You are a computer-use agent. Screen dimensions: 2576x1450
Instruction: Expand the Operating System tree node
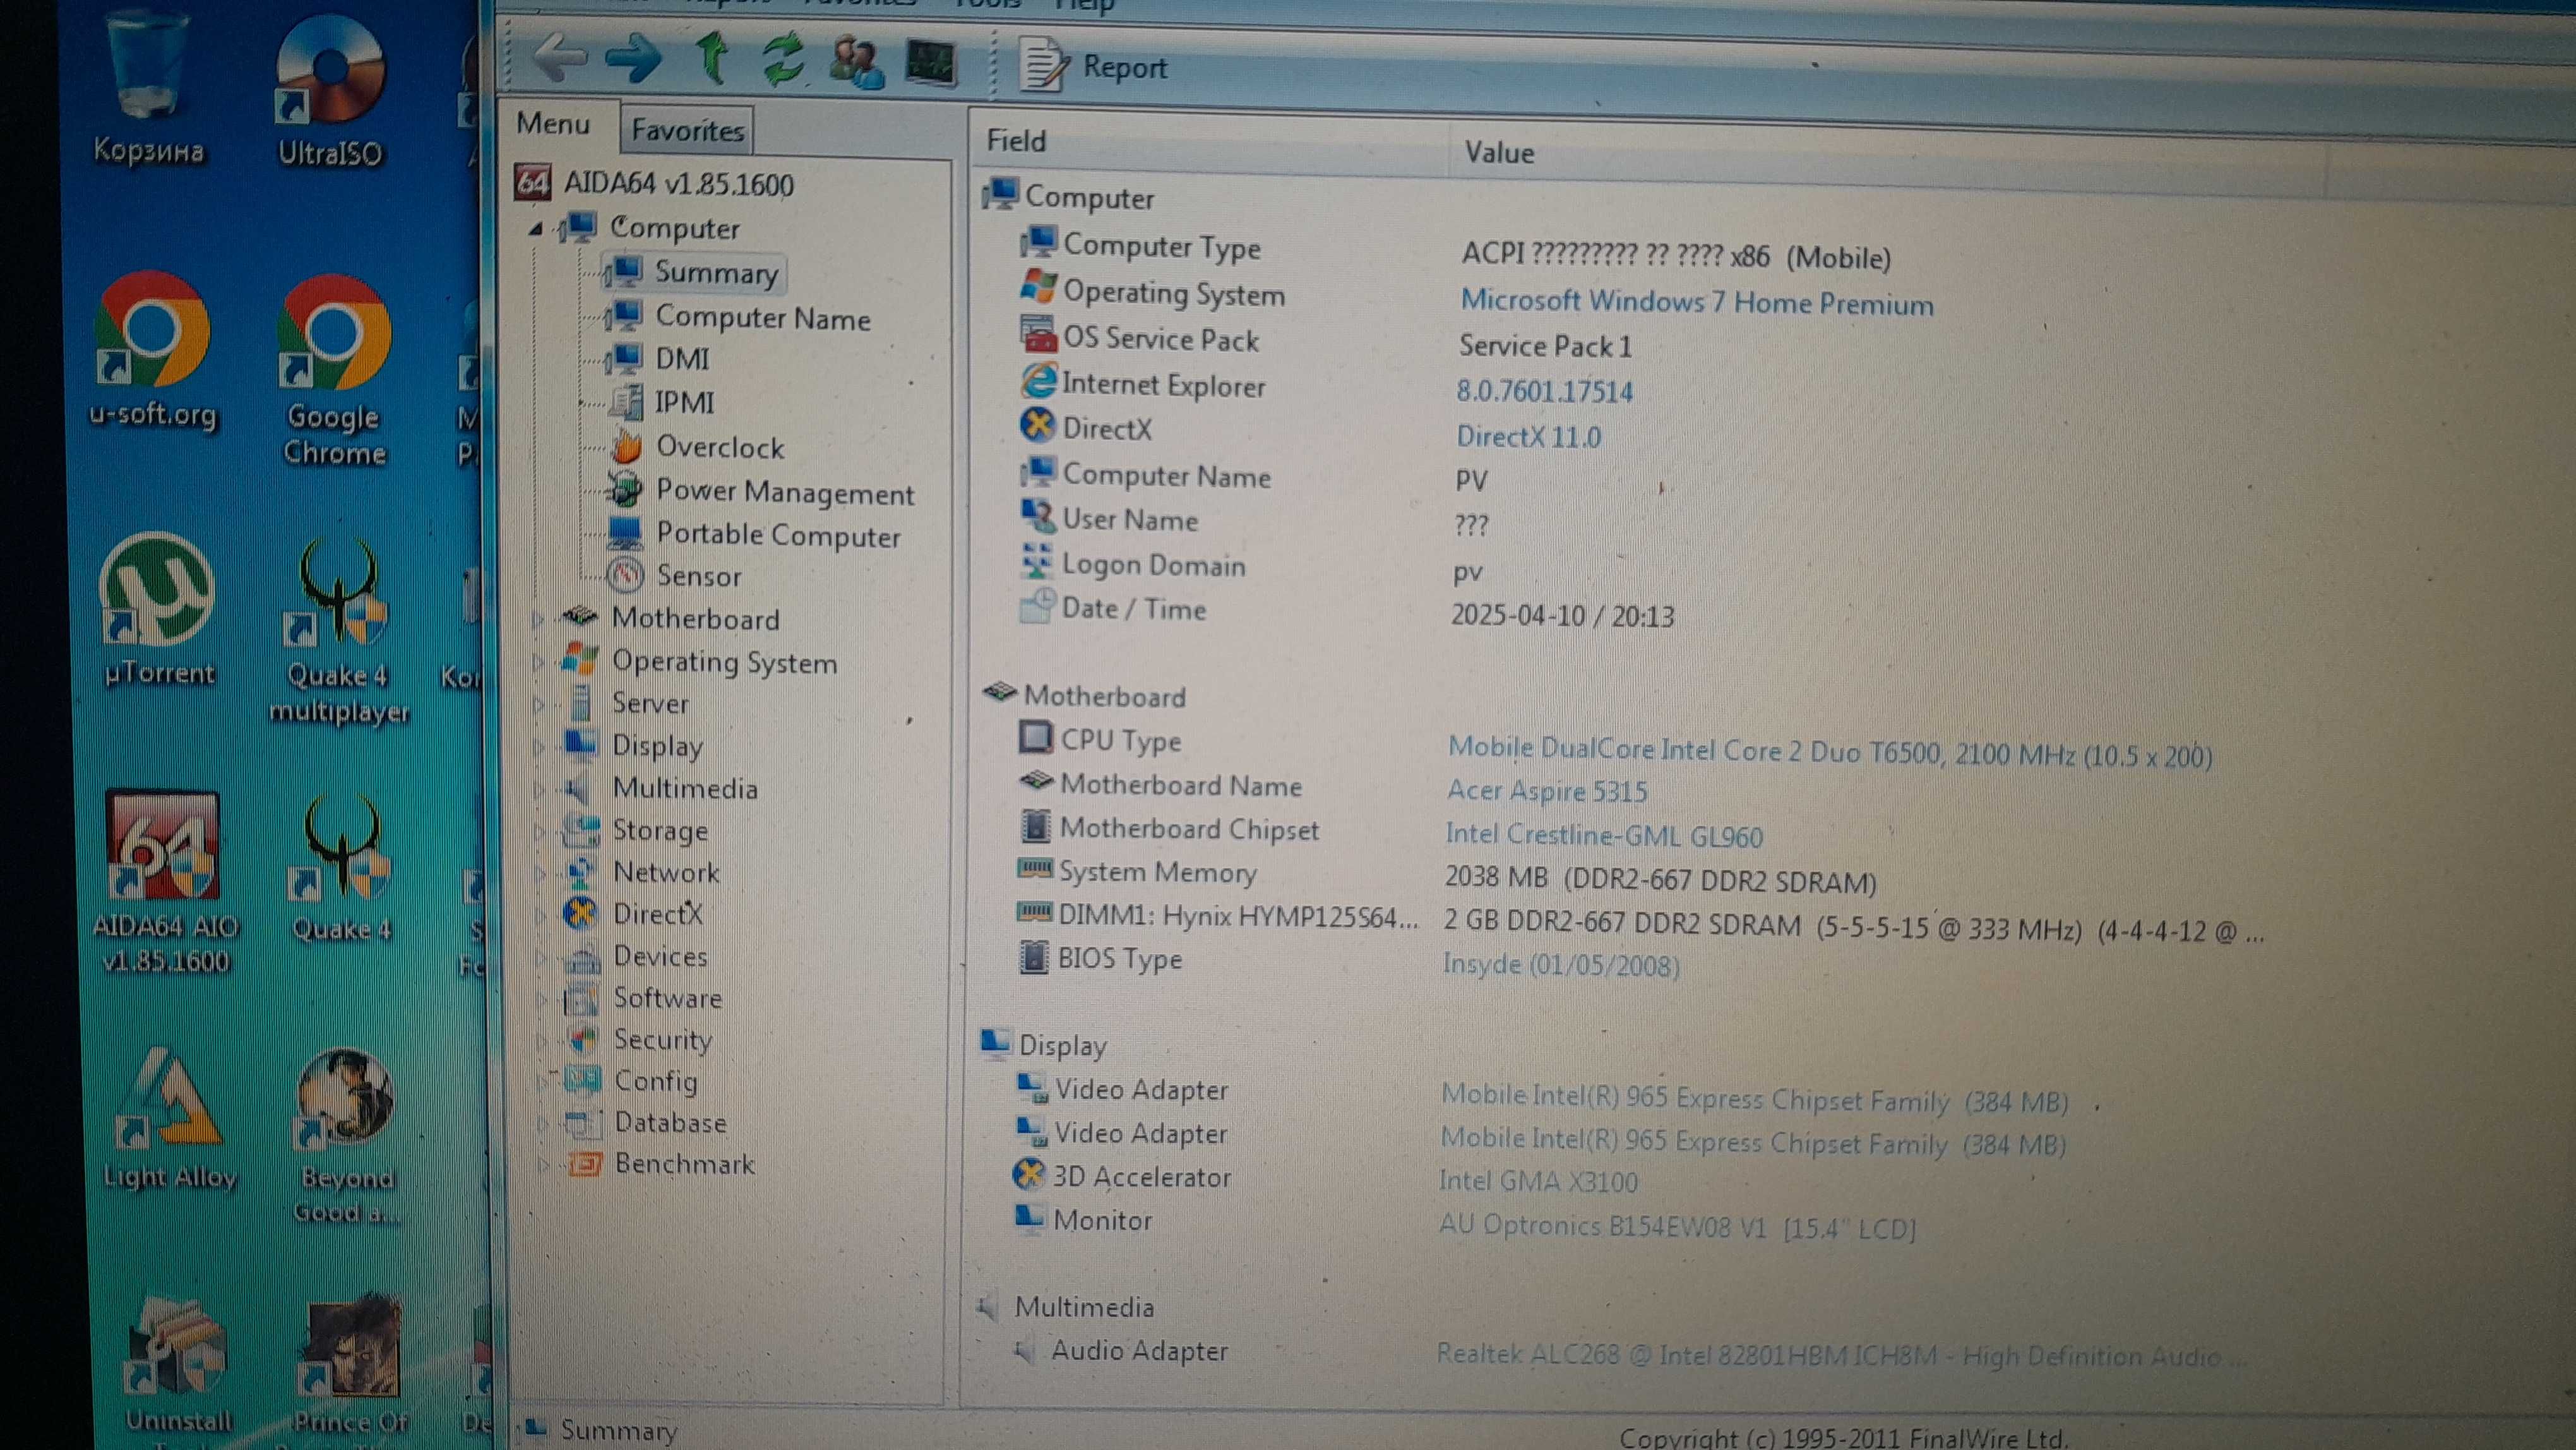(538, 662)
